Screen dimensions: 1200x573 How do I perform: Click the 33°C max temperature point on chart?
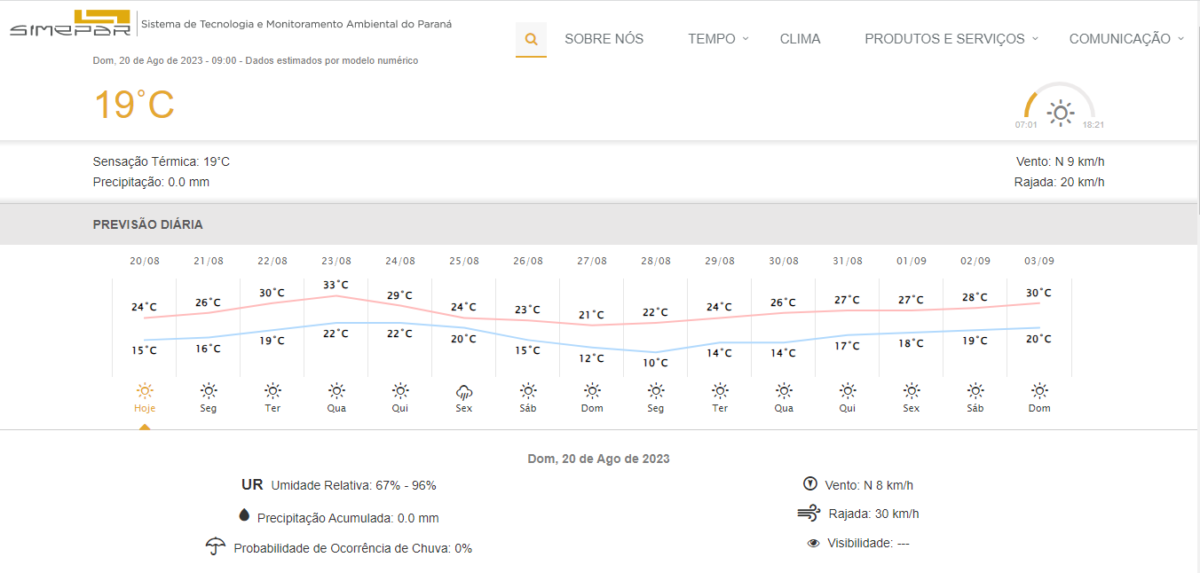[x=336, y=295]
